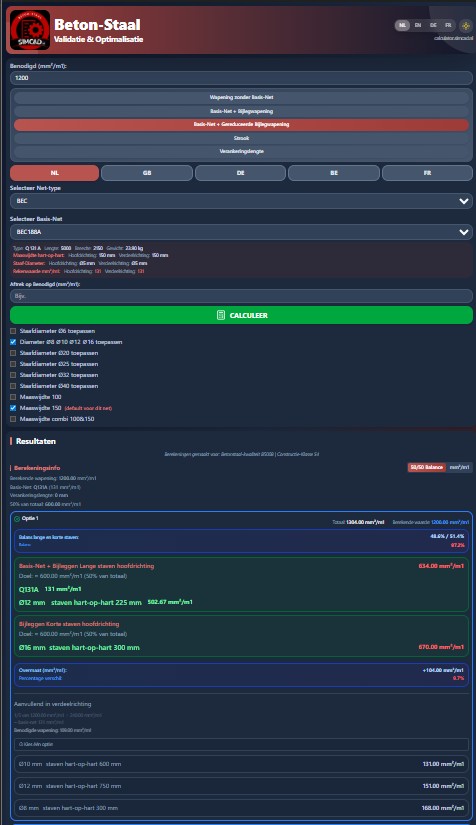This screenshot has width=476, height=825.
Task: Click the Resultaten heading
Action: point(36,441)
